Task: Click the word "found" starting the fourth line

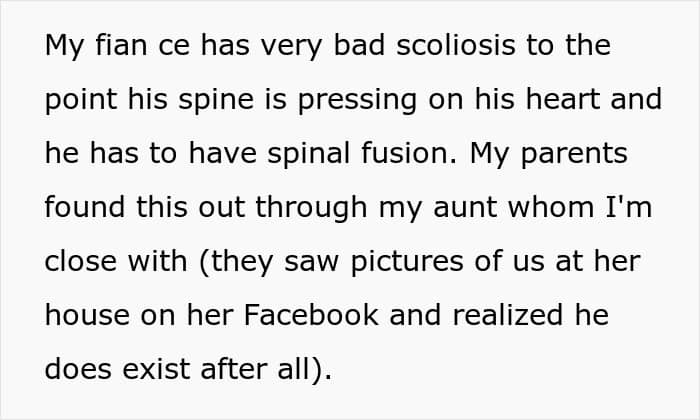Action: coord(82,207)
